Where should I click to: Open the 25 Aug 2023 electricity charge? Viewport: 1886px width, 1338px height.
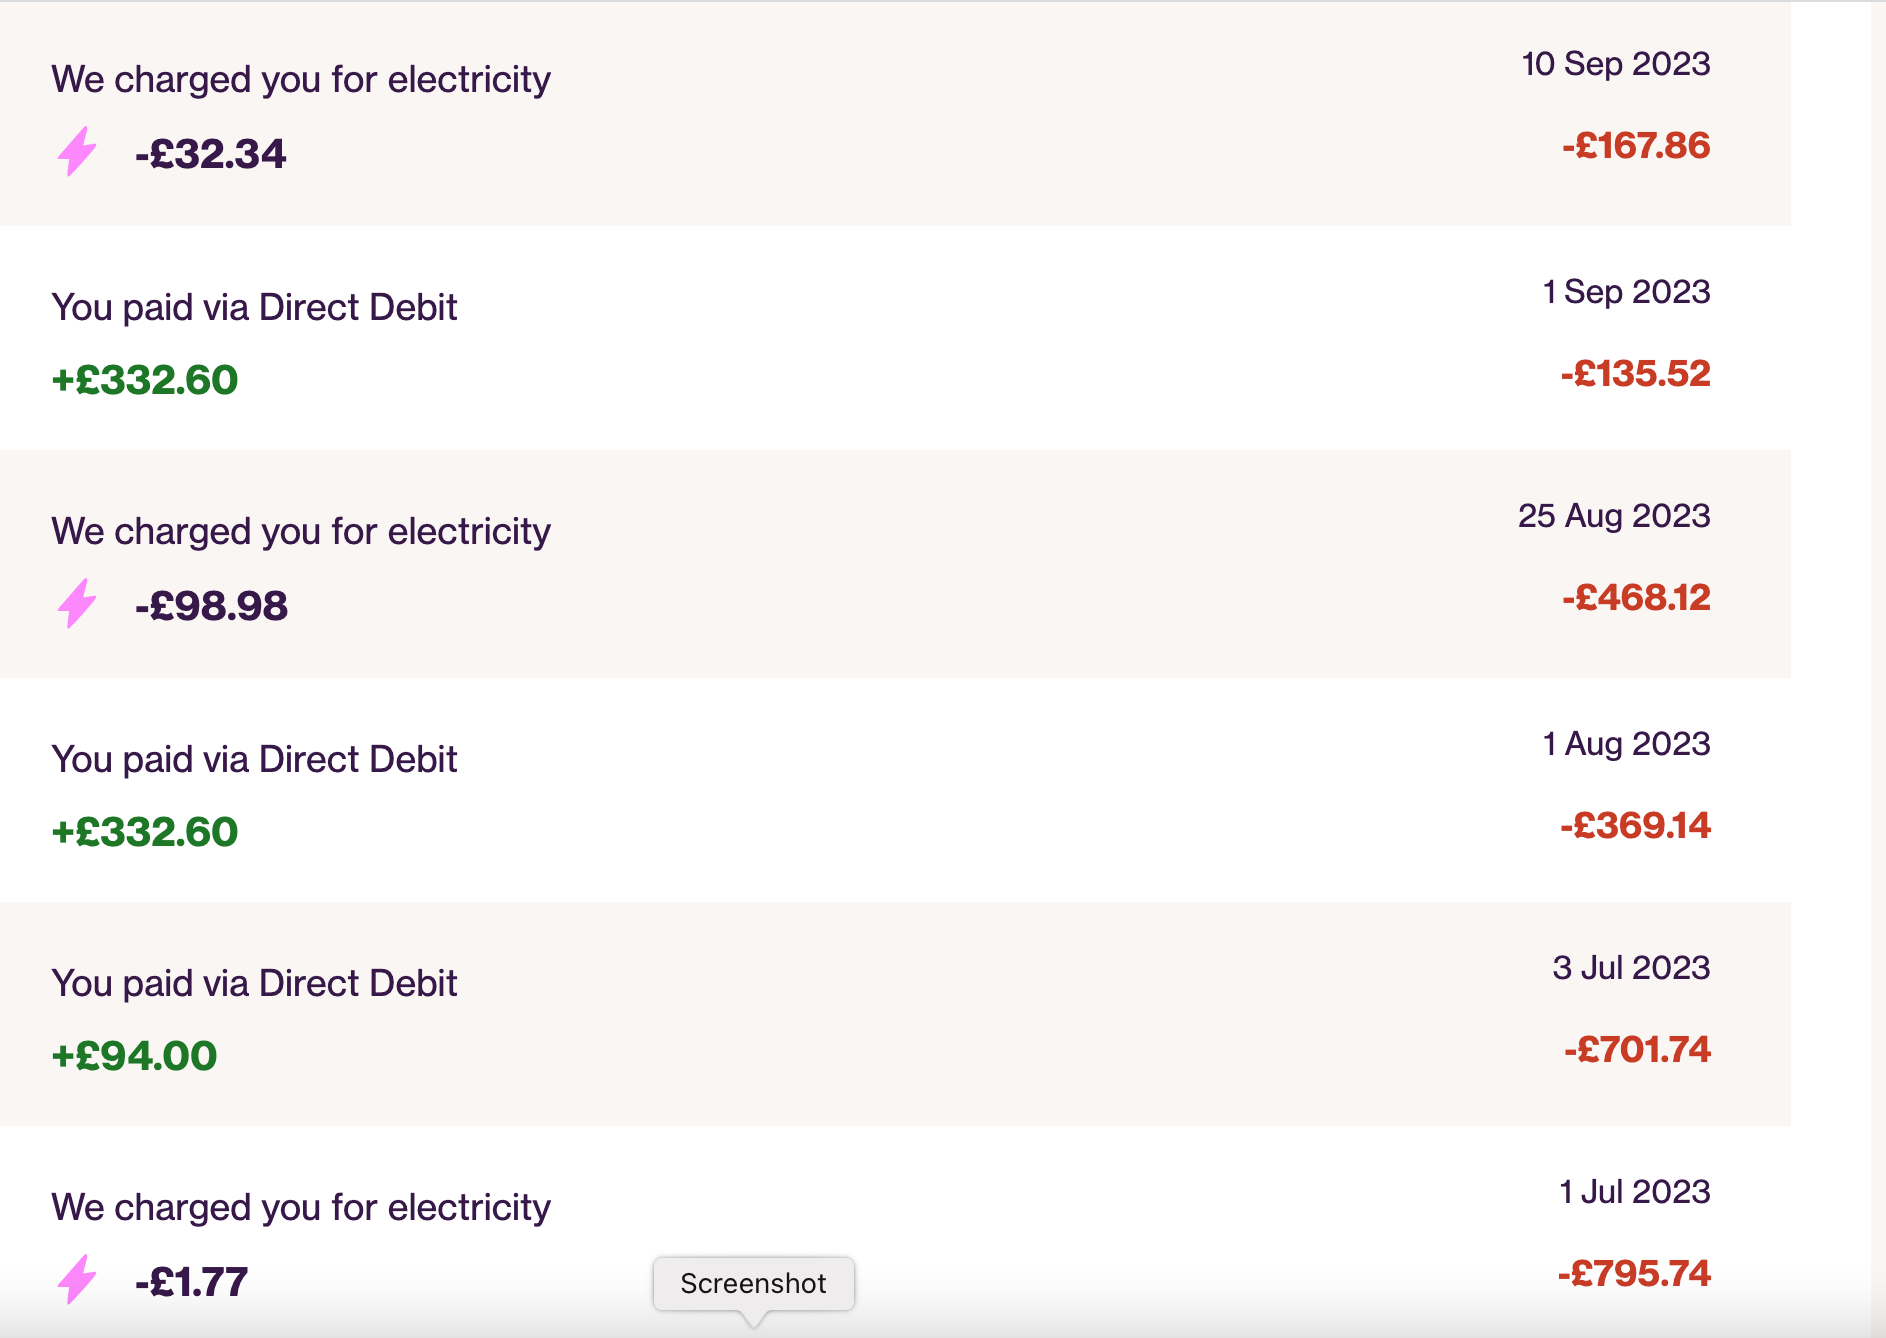pyautogui.click(x=895, y=564)
